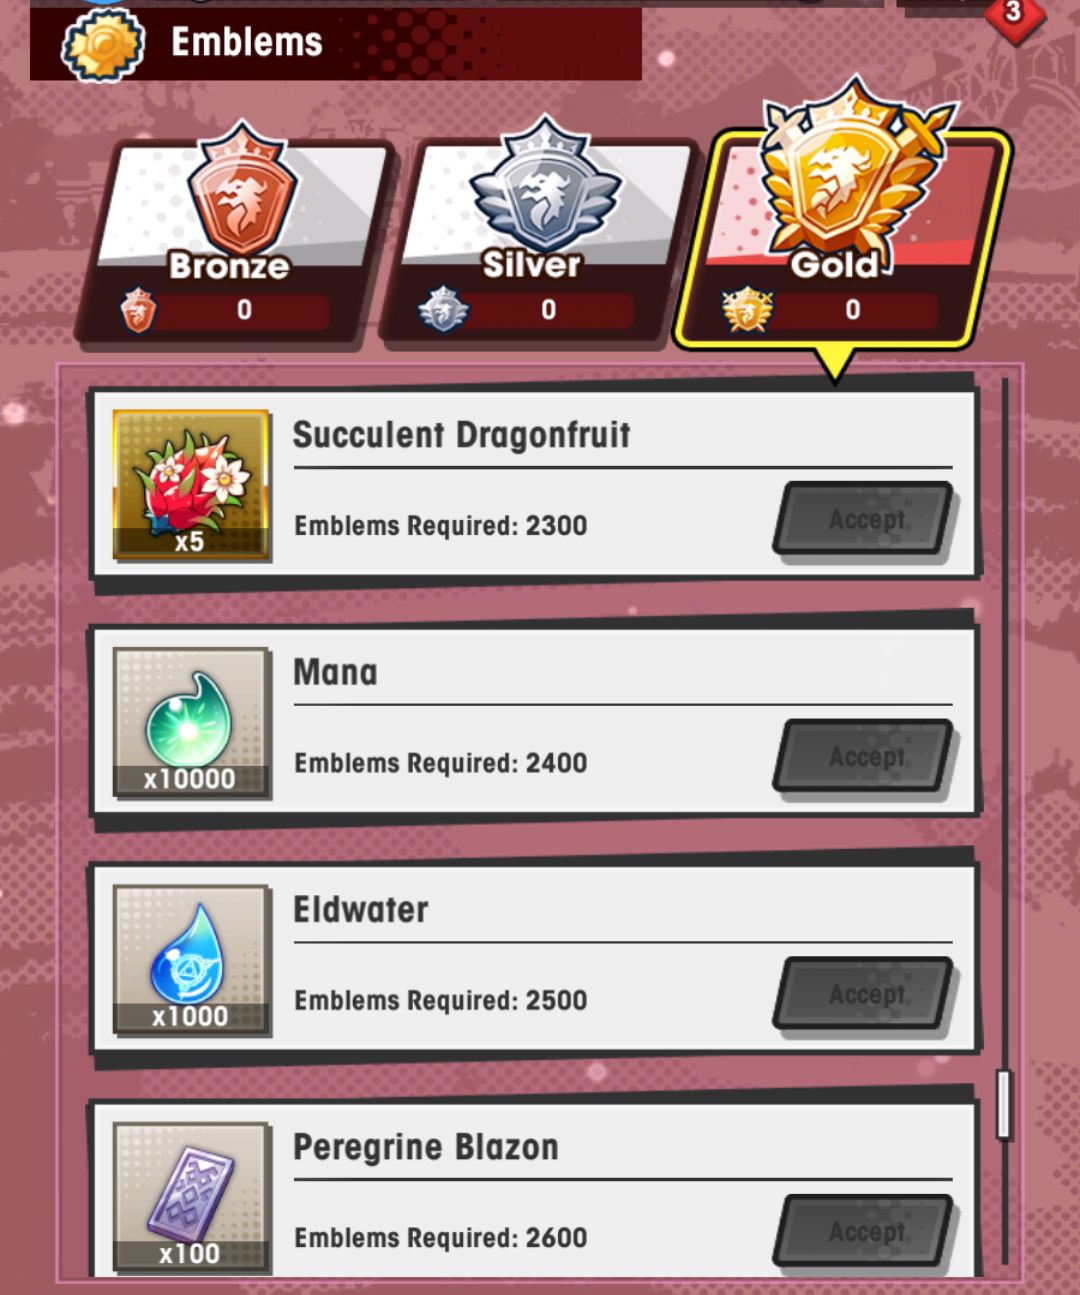Click the Peregrine Blazon reward title text
This screenshot has height=1295, width=1080.
425,1147
